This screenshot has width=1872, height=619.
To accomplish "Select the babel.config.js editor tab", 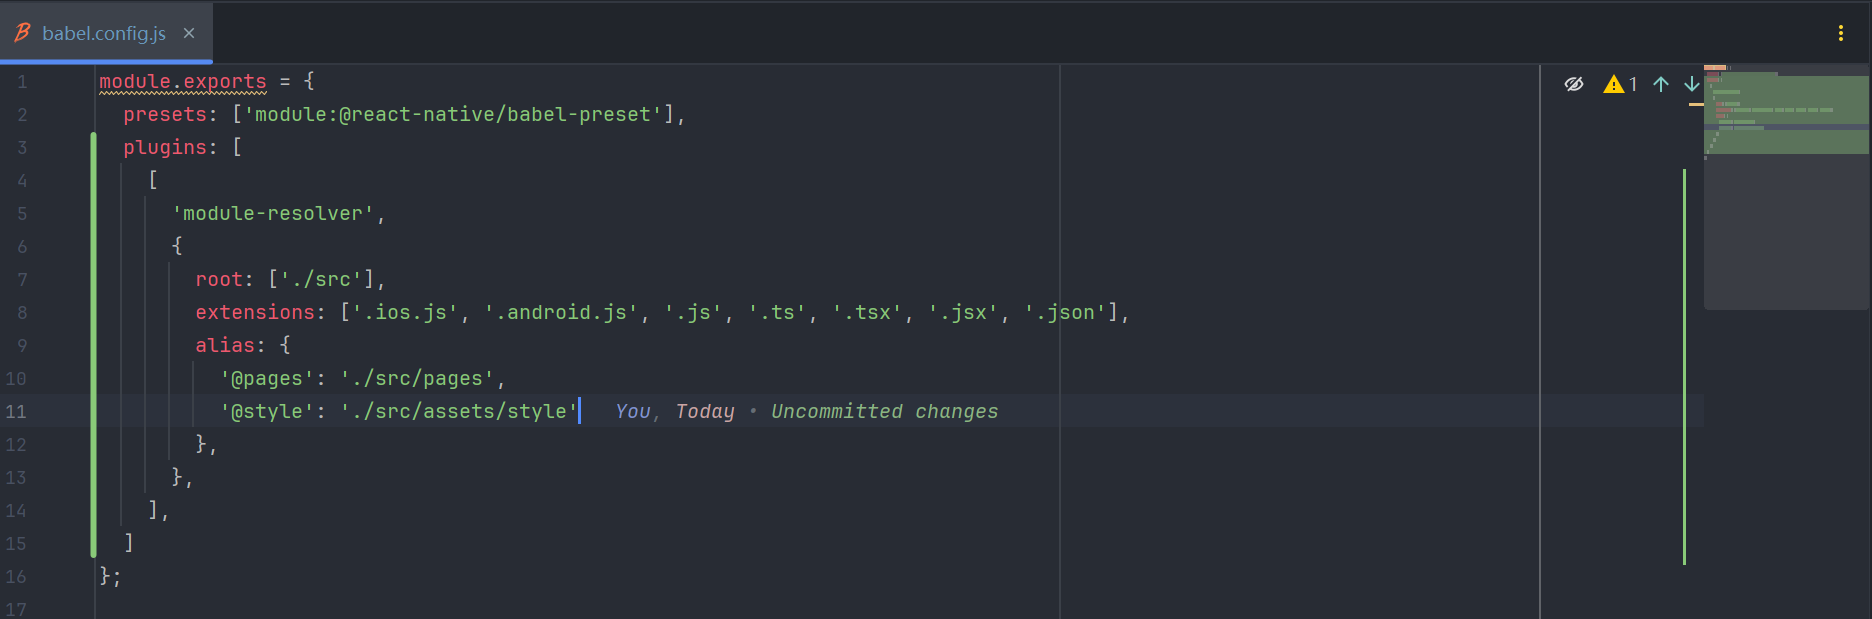I will pos(105,33).
